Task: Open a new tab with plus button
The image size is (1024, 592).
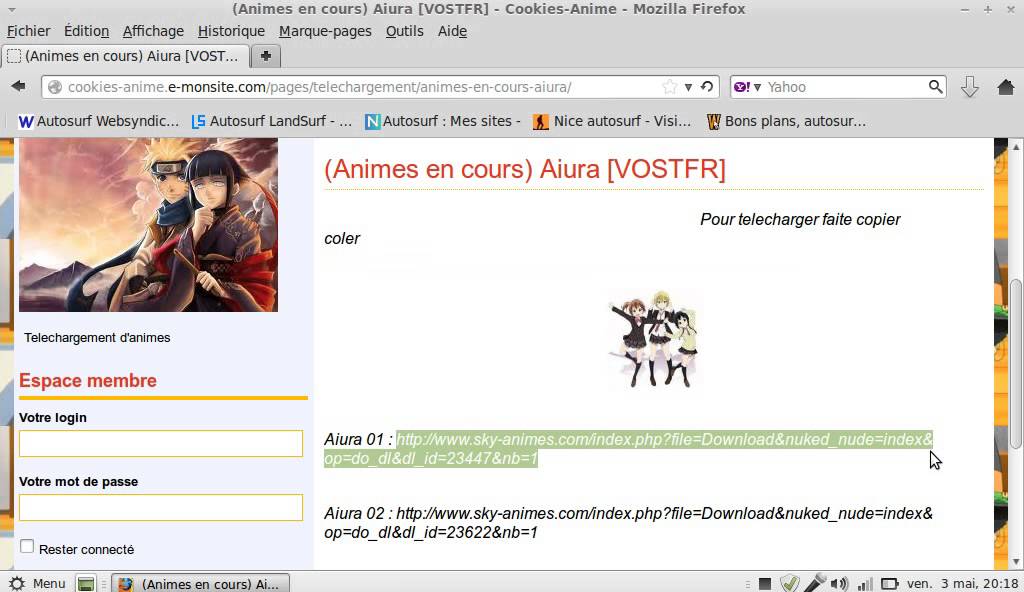Action: [266, 56]
